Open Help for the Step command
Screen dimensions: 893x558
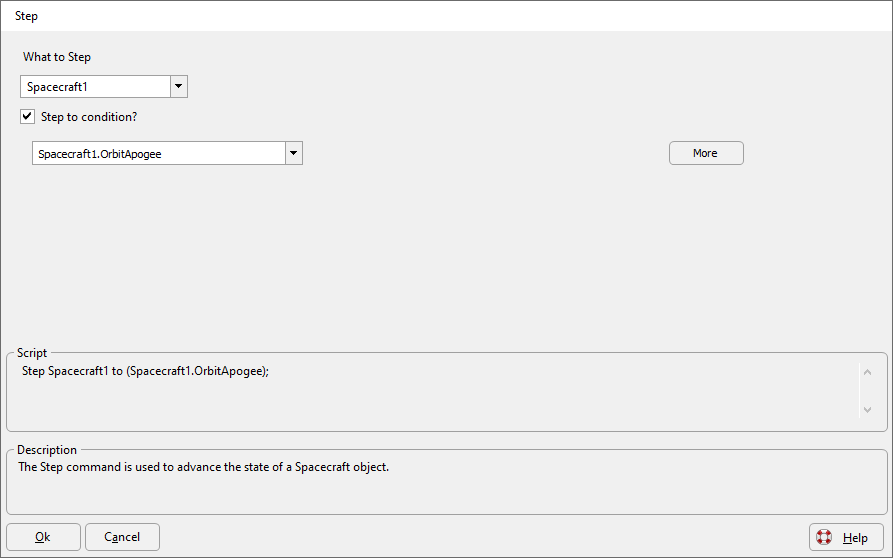coord(846,537)
